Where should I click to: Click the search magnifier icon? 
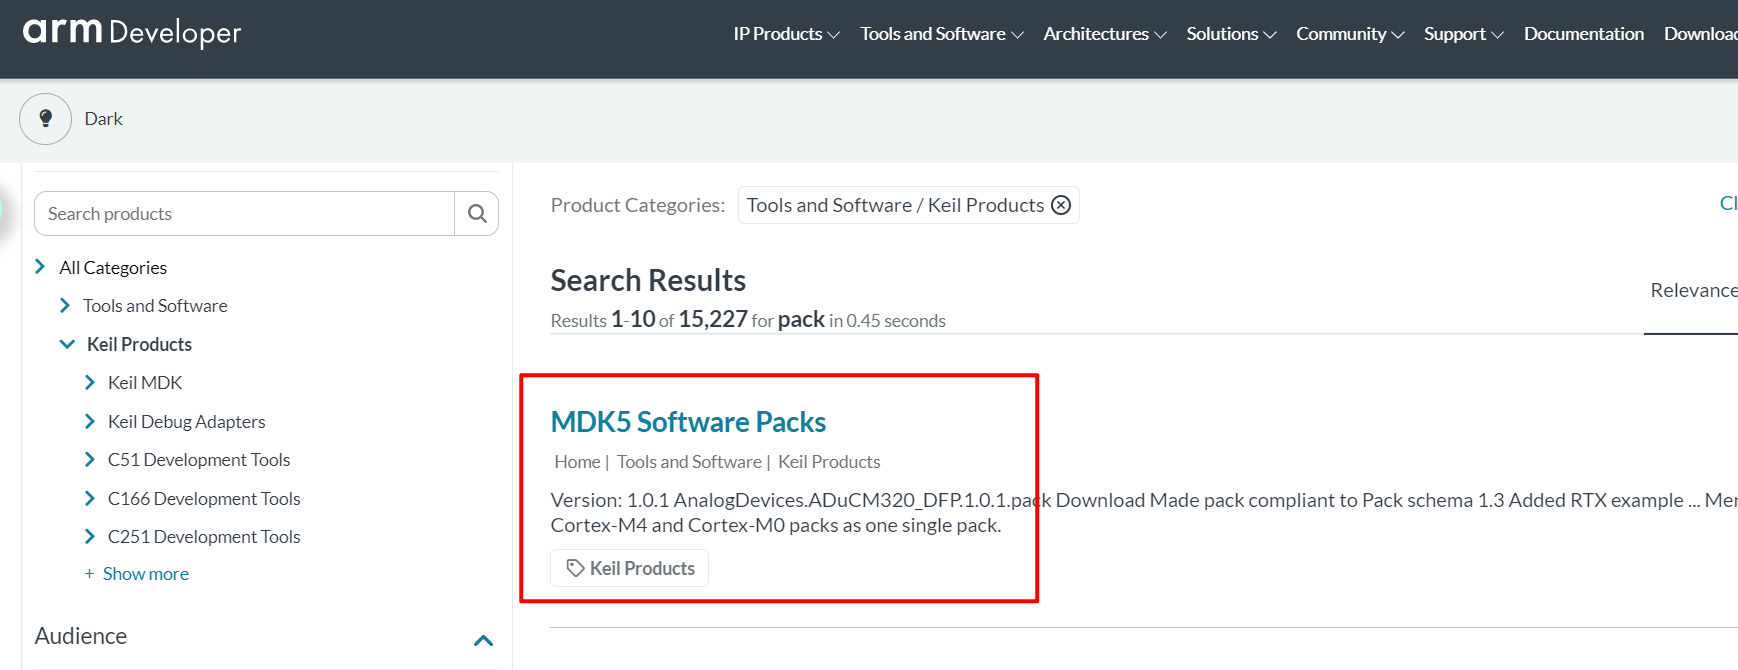477,214
